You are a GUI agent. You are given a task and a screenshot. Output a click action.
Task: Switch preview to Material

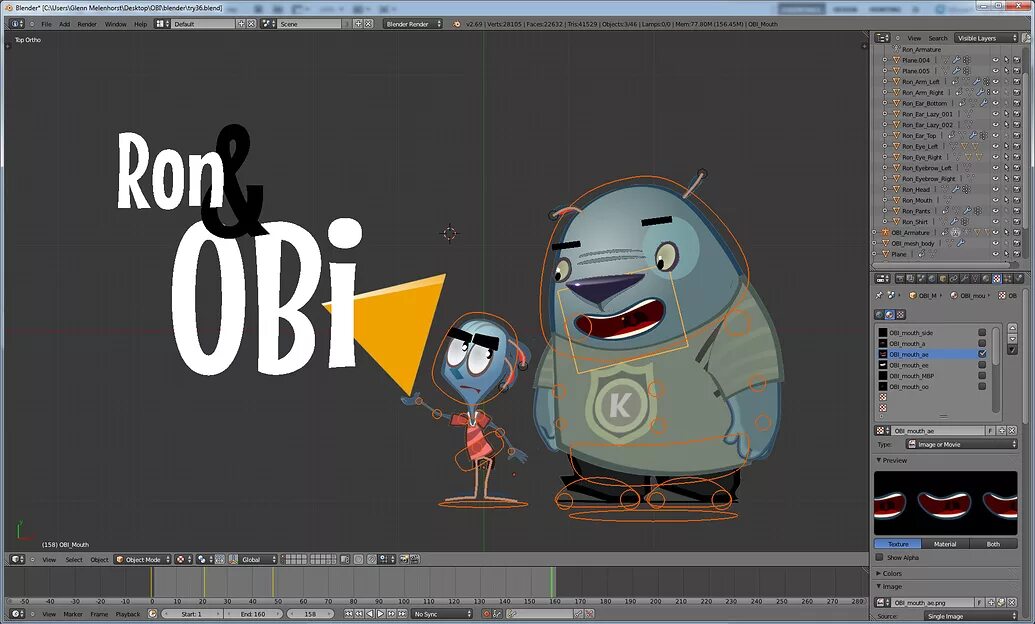click(x=945, y=544)
